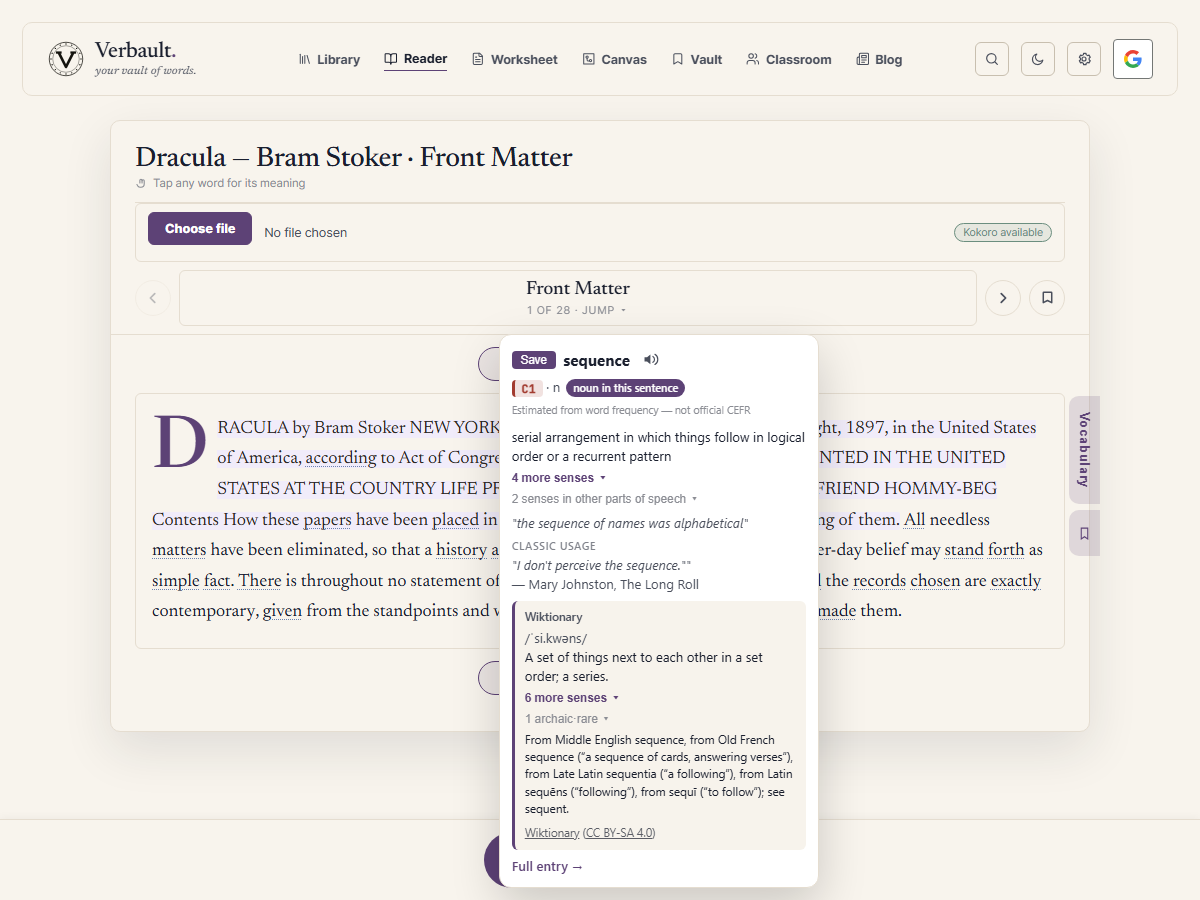Tap the word 'chosen' in text

[936, 581]
